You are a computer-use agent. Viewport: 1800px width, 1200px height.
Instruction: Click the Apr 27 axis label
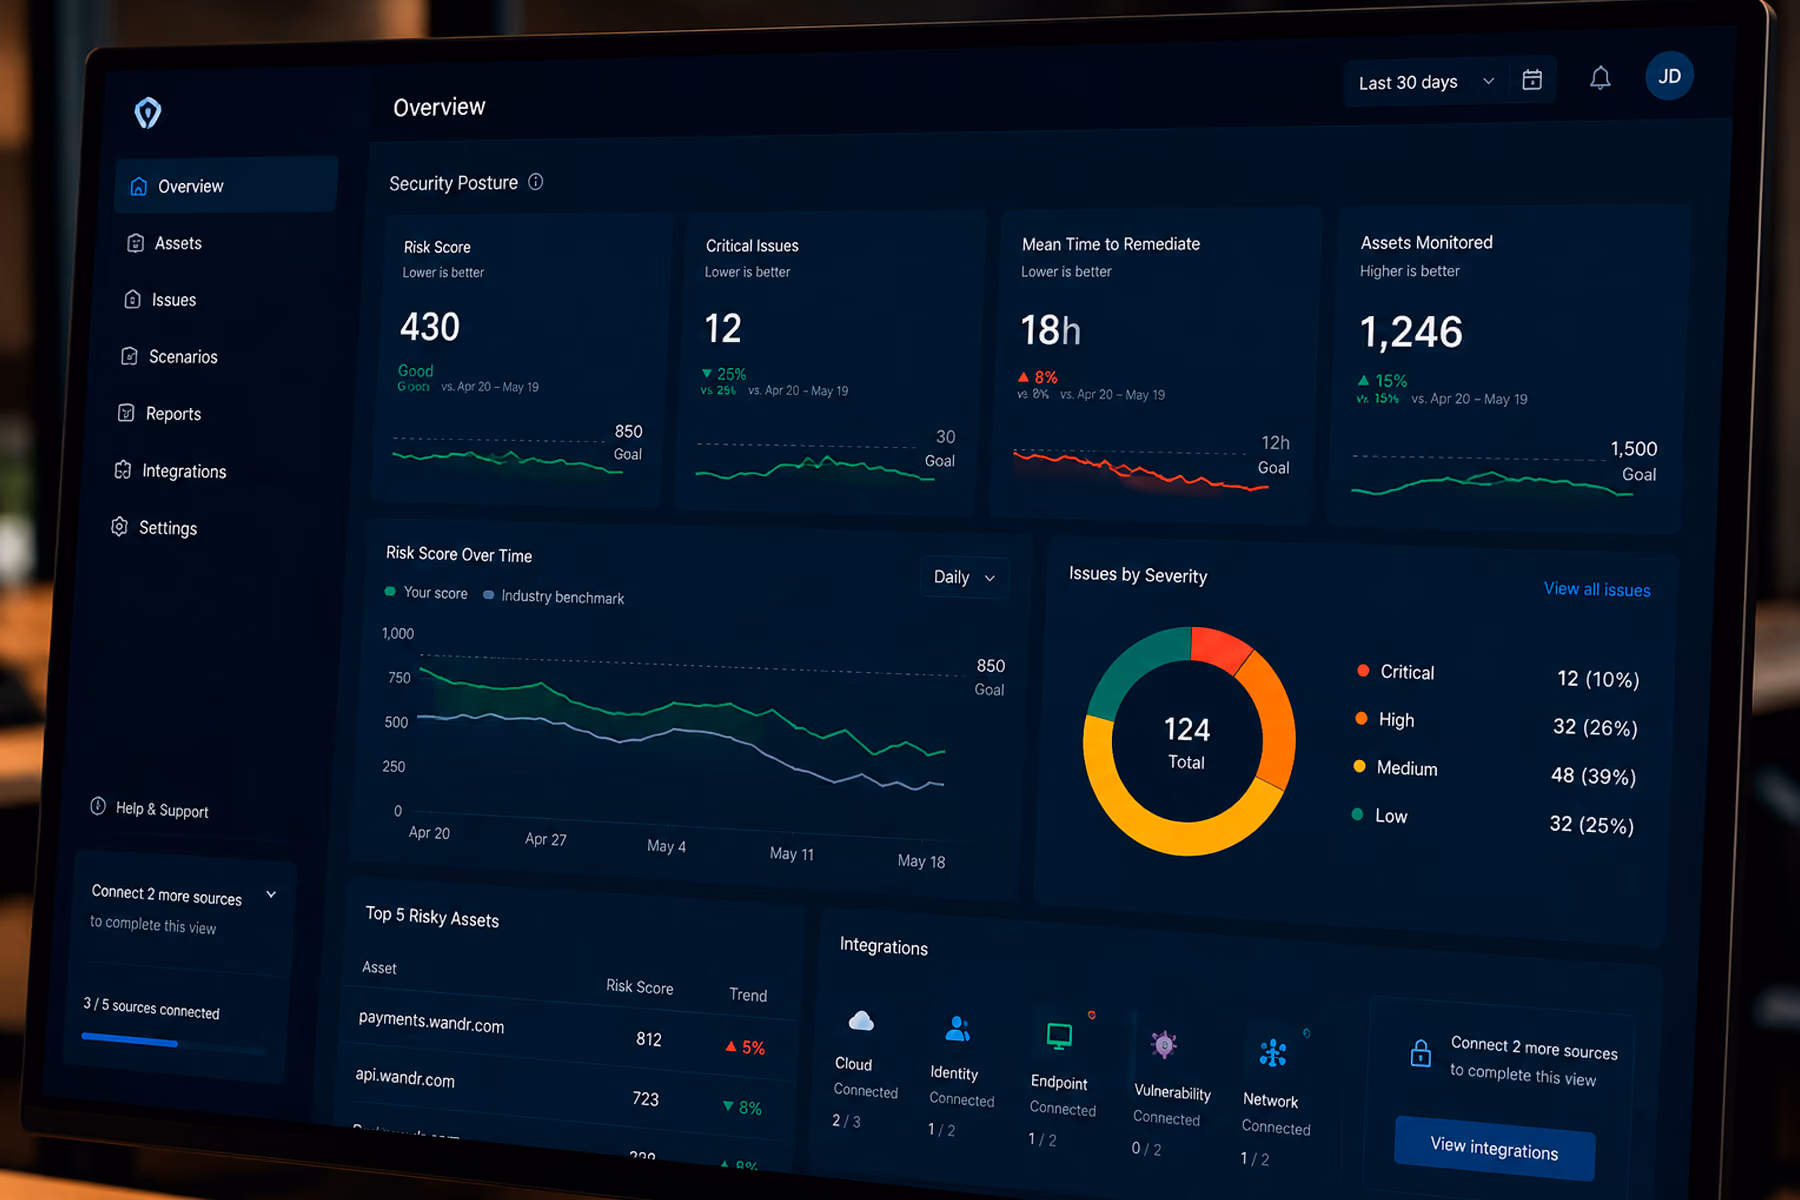[x=546, y=839]
